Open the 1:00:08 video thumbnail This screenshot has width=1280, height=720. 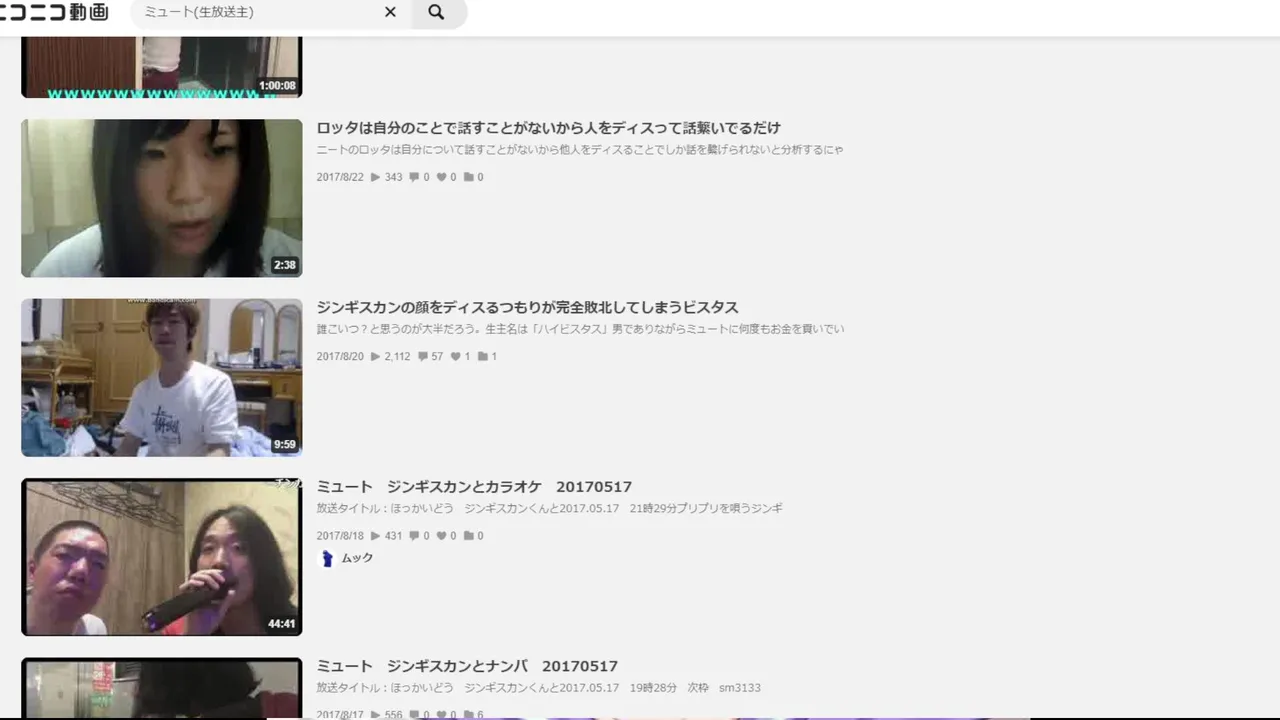(x=161, y=67)
